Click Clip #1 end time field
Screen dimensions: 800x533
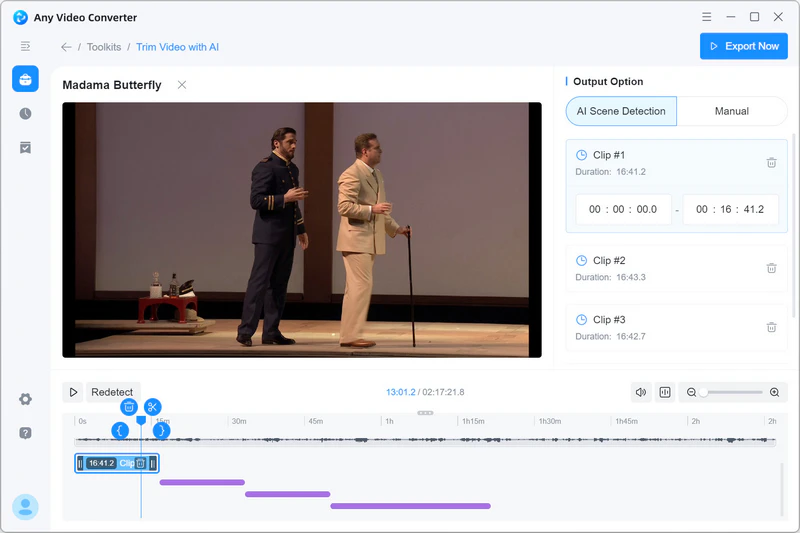tap(730, 209)
